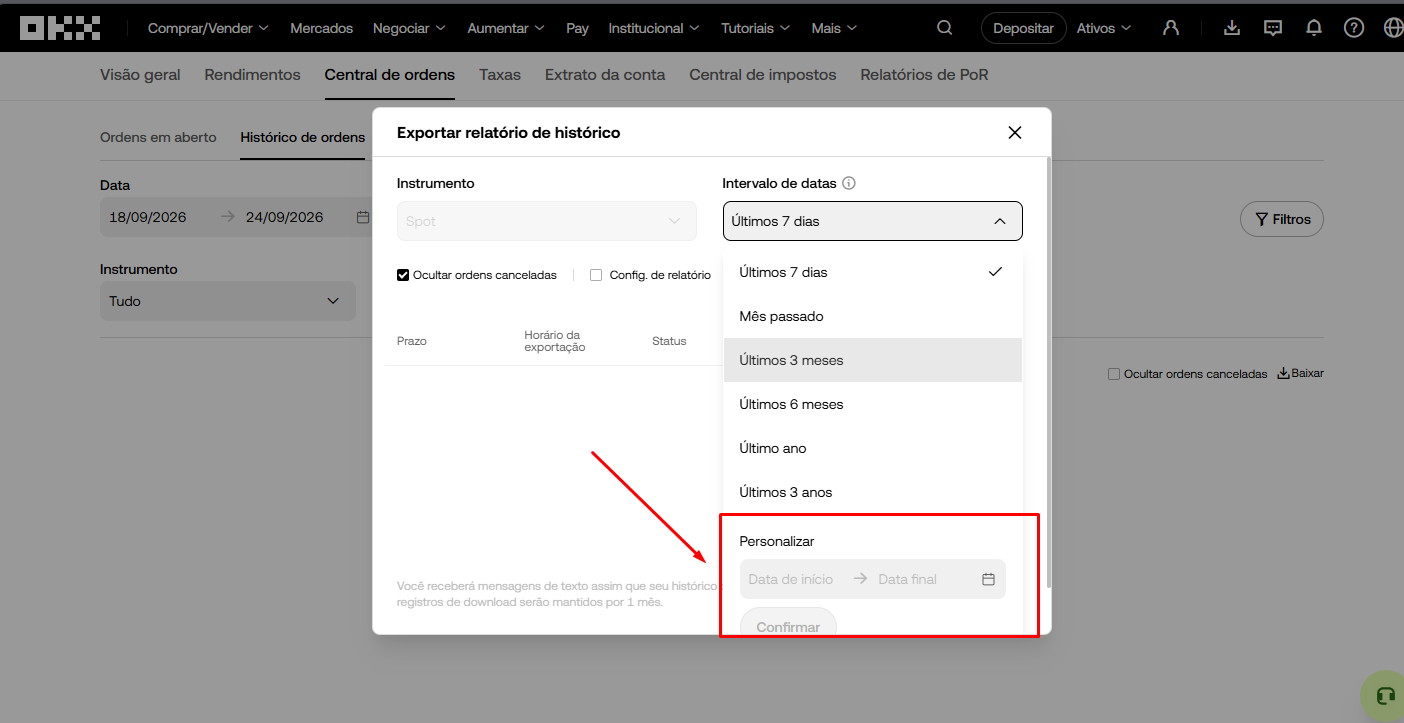Click the Baixar download link
This screenshot has height=723, width=1404.
click(1301, 373)
